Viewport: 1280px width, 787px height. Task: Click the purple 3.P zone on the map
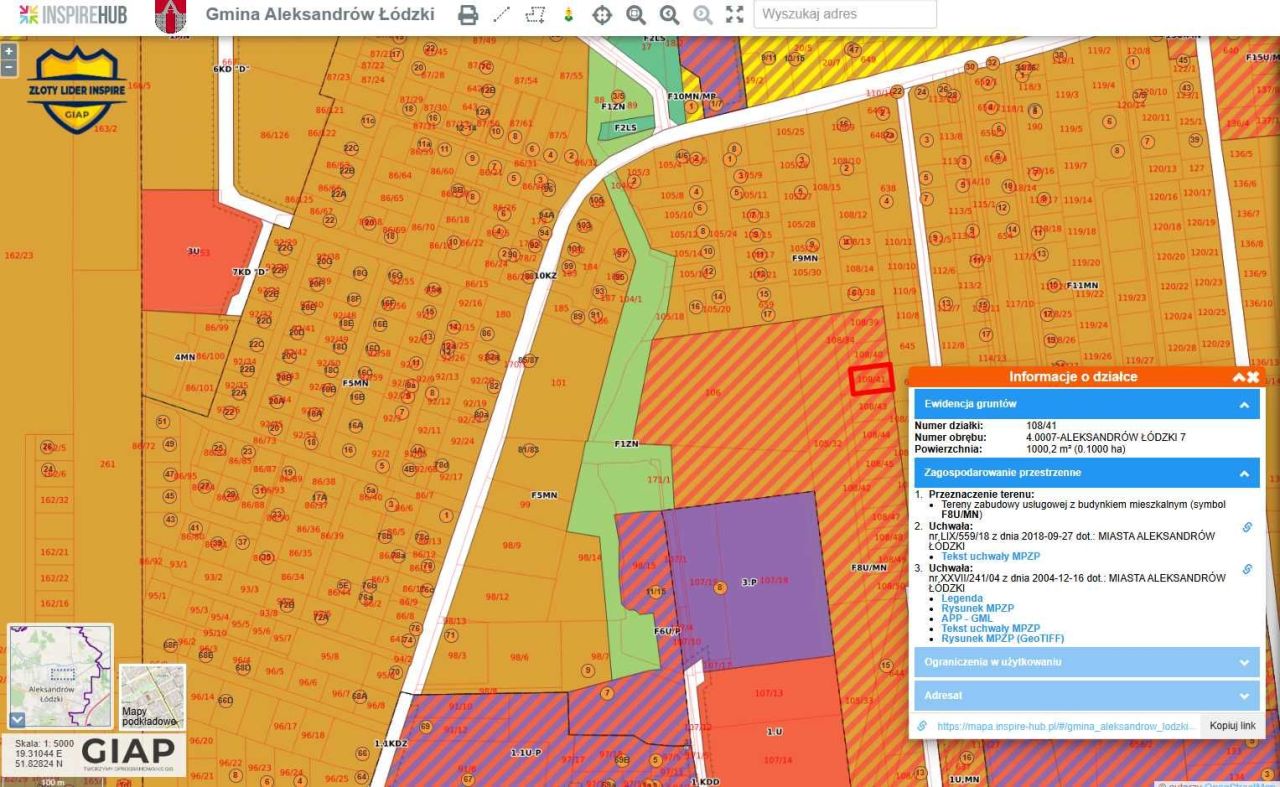[x=747, y=580]
